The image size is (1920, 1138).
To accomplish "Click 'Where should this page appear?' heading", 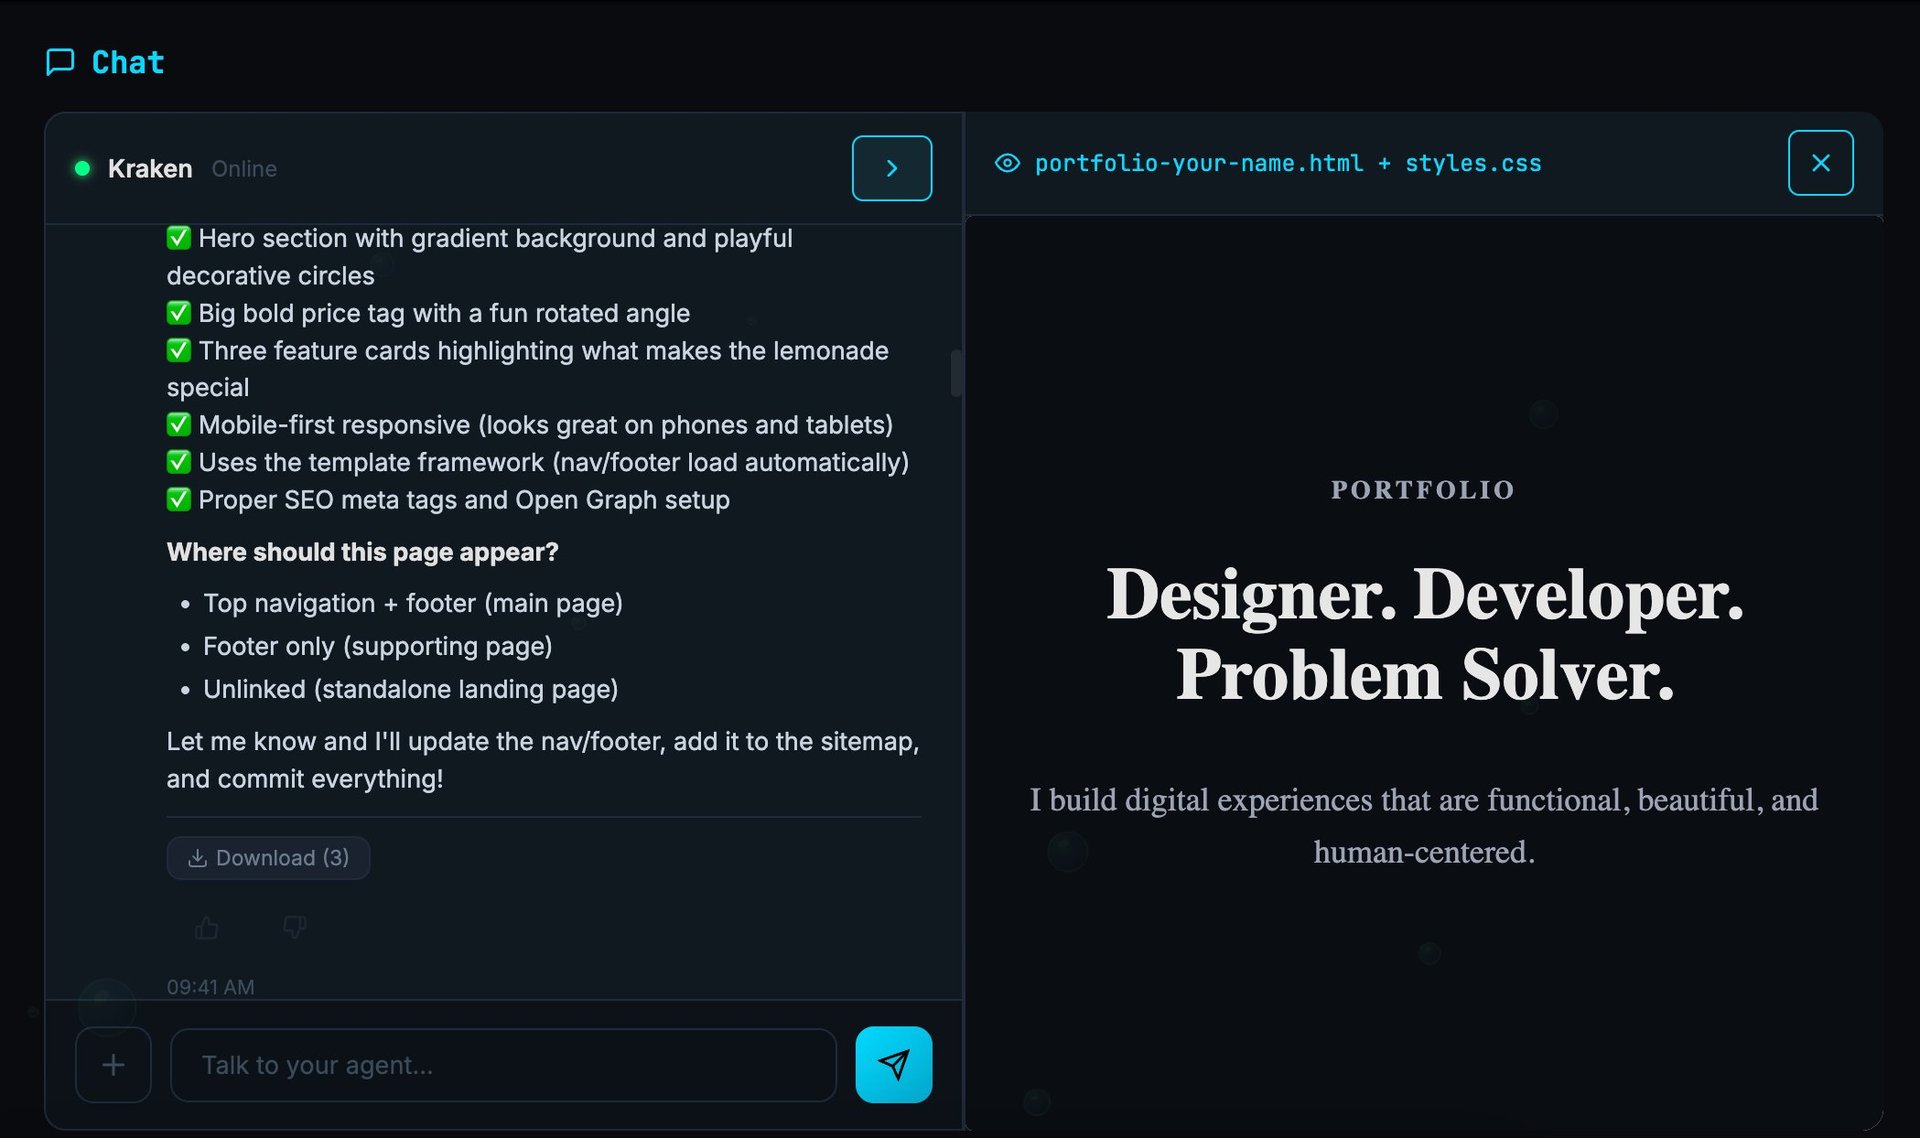I will click(363, 552).
